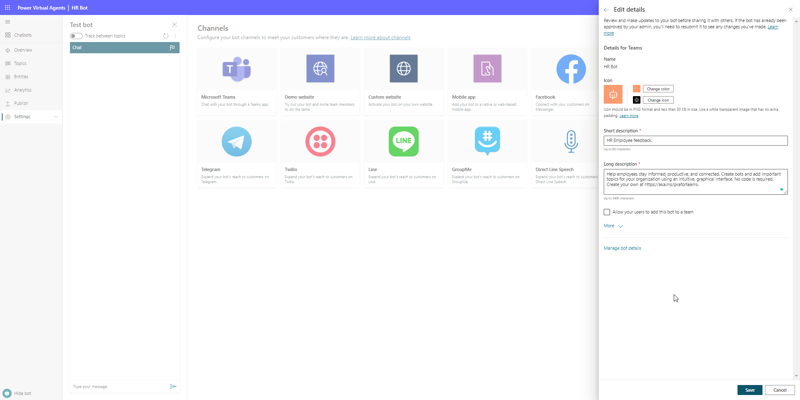800x400 pixels.
Task: Select the Custom website channel icon
Action: (404, 68)
